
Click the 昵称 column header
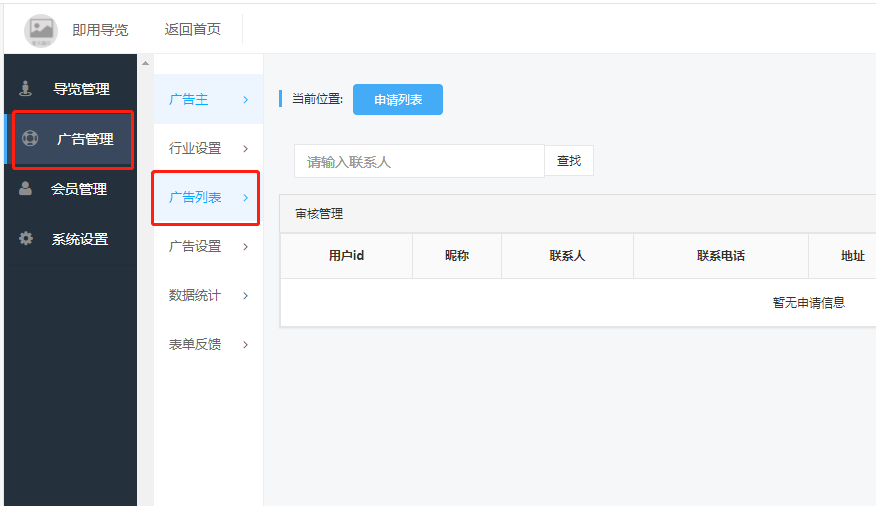click(457, 256)
